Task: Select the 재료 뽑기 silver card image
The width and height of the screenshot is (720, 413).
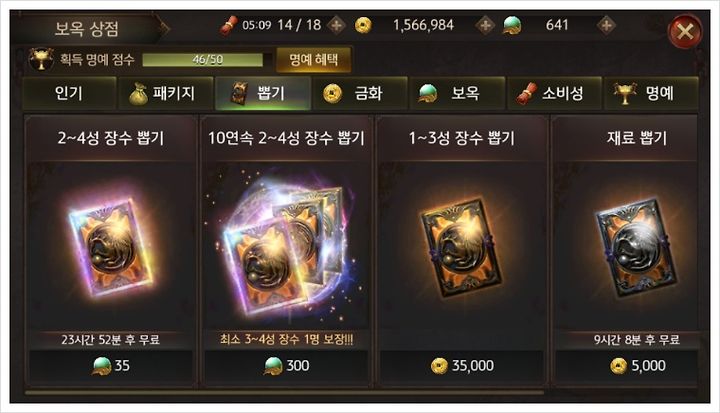Action: 636,248
